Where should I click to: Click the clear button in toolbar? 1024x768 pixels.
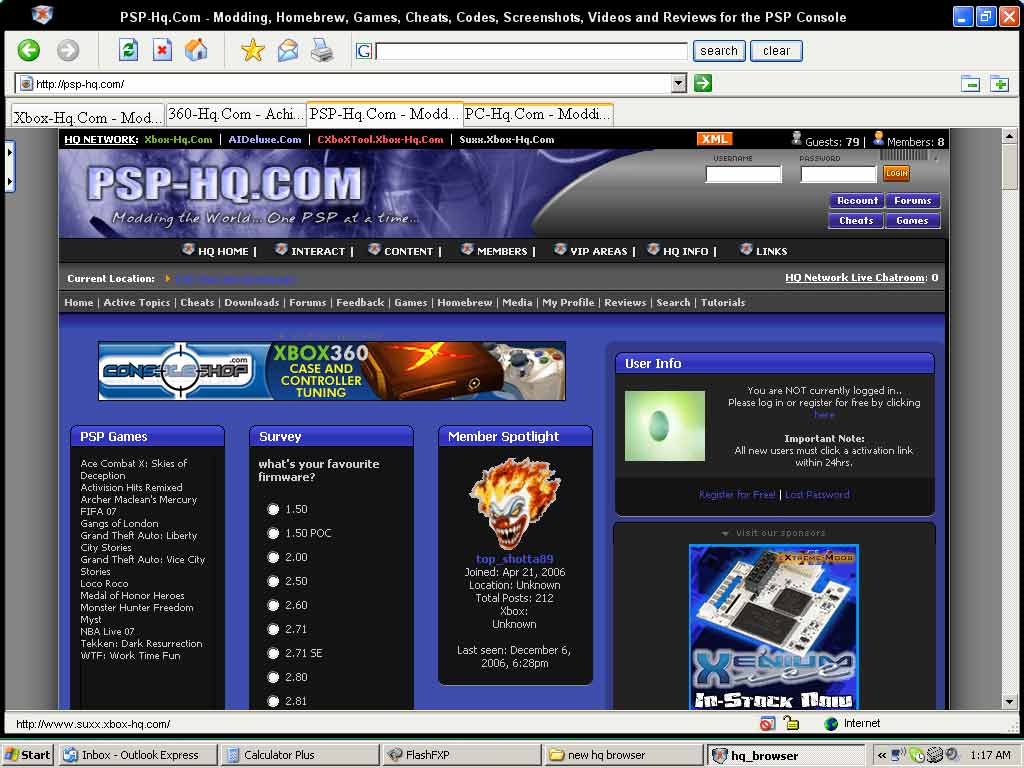(776, 51)
